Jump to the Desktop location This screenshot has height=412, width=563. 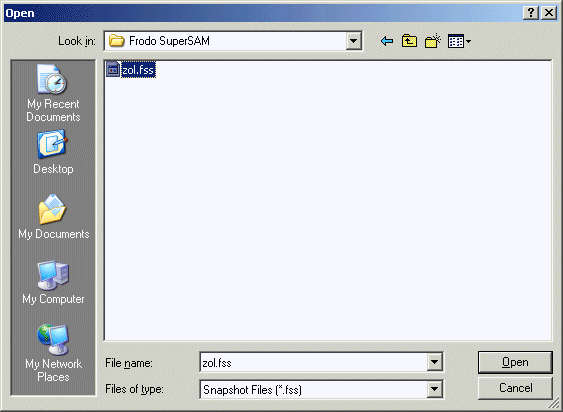(x=53, y=153)
